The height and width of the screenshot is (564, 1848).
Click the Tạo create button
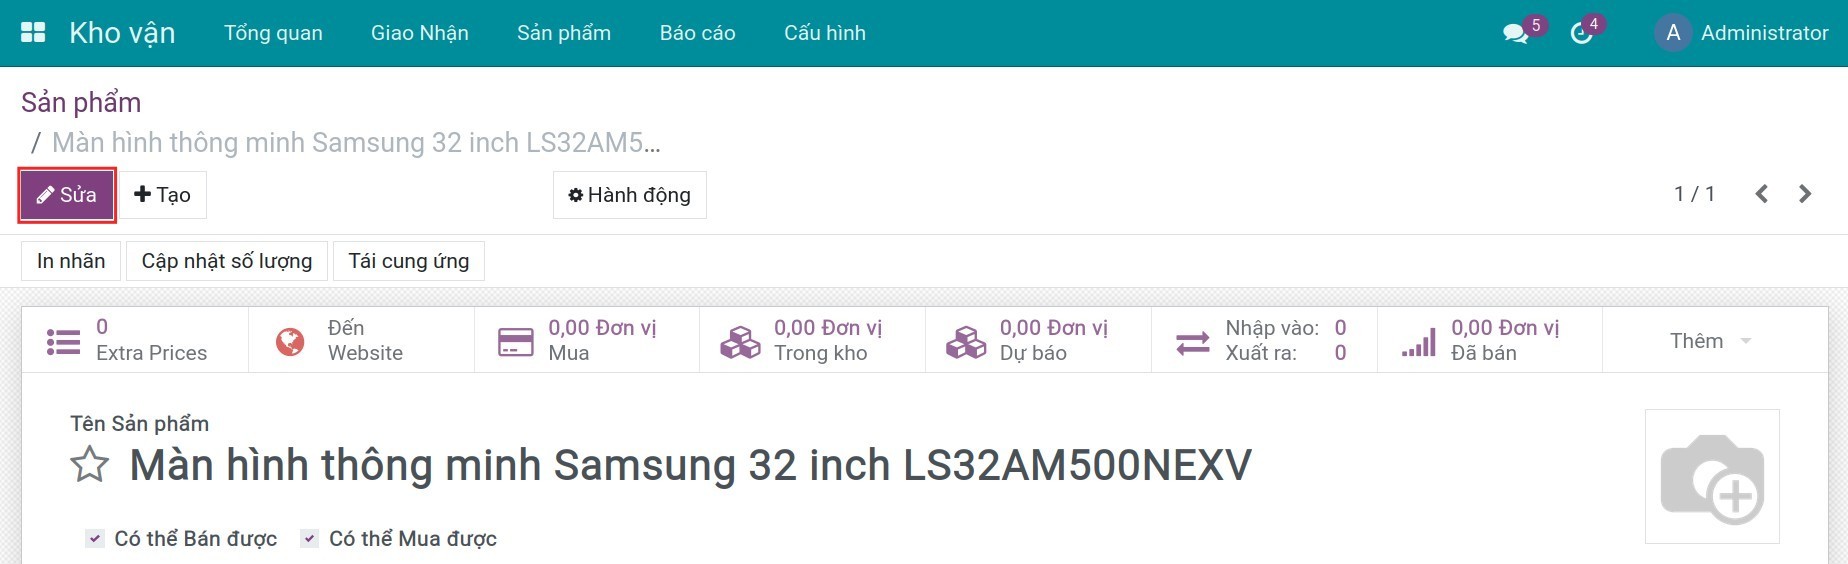click(163, 195)
